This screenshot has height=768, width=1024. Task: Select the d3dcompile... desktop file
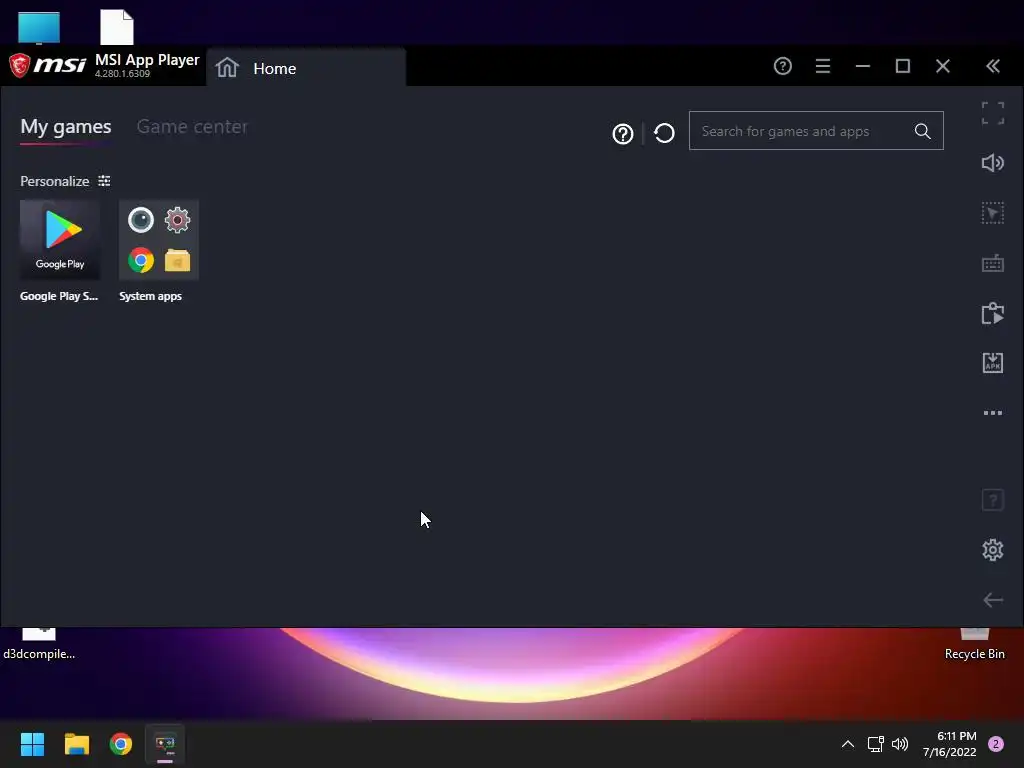(39, 645)
